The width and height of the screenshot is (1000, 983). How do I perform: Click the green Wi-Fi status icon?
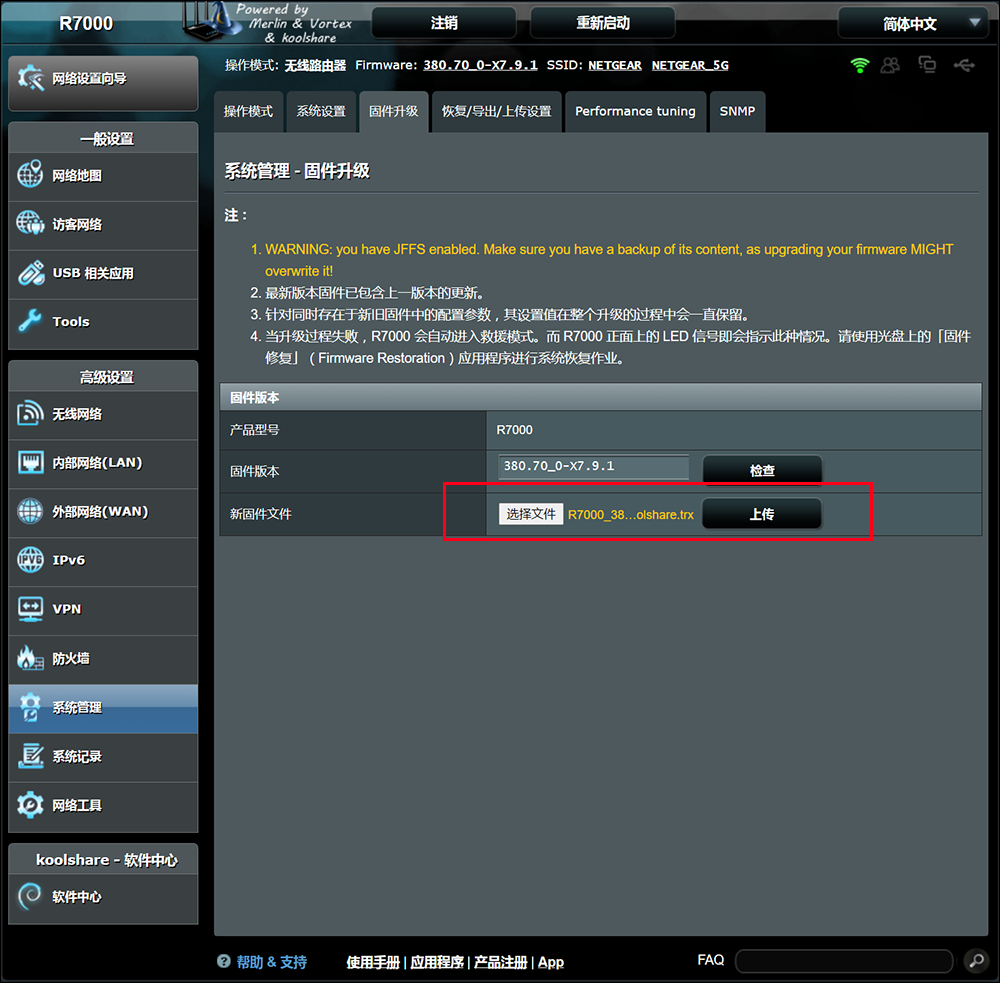(x=858, y=63)
